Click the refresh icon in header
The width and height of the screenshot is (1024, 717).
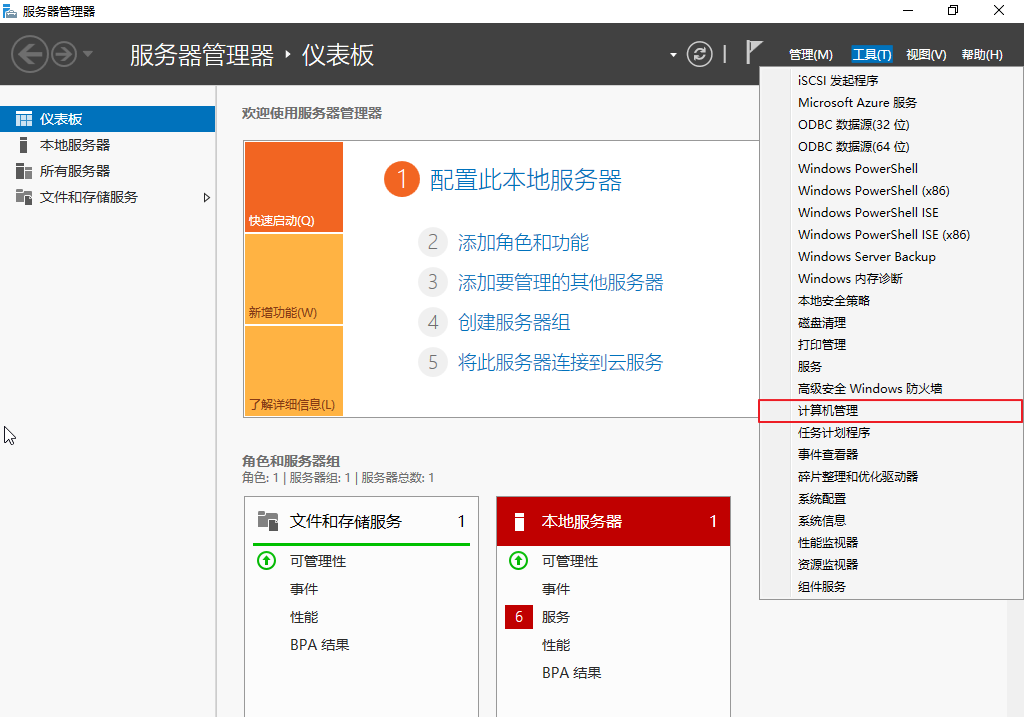pos(700,54)
